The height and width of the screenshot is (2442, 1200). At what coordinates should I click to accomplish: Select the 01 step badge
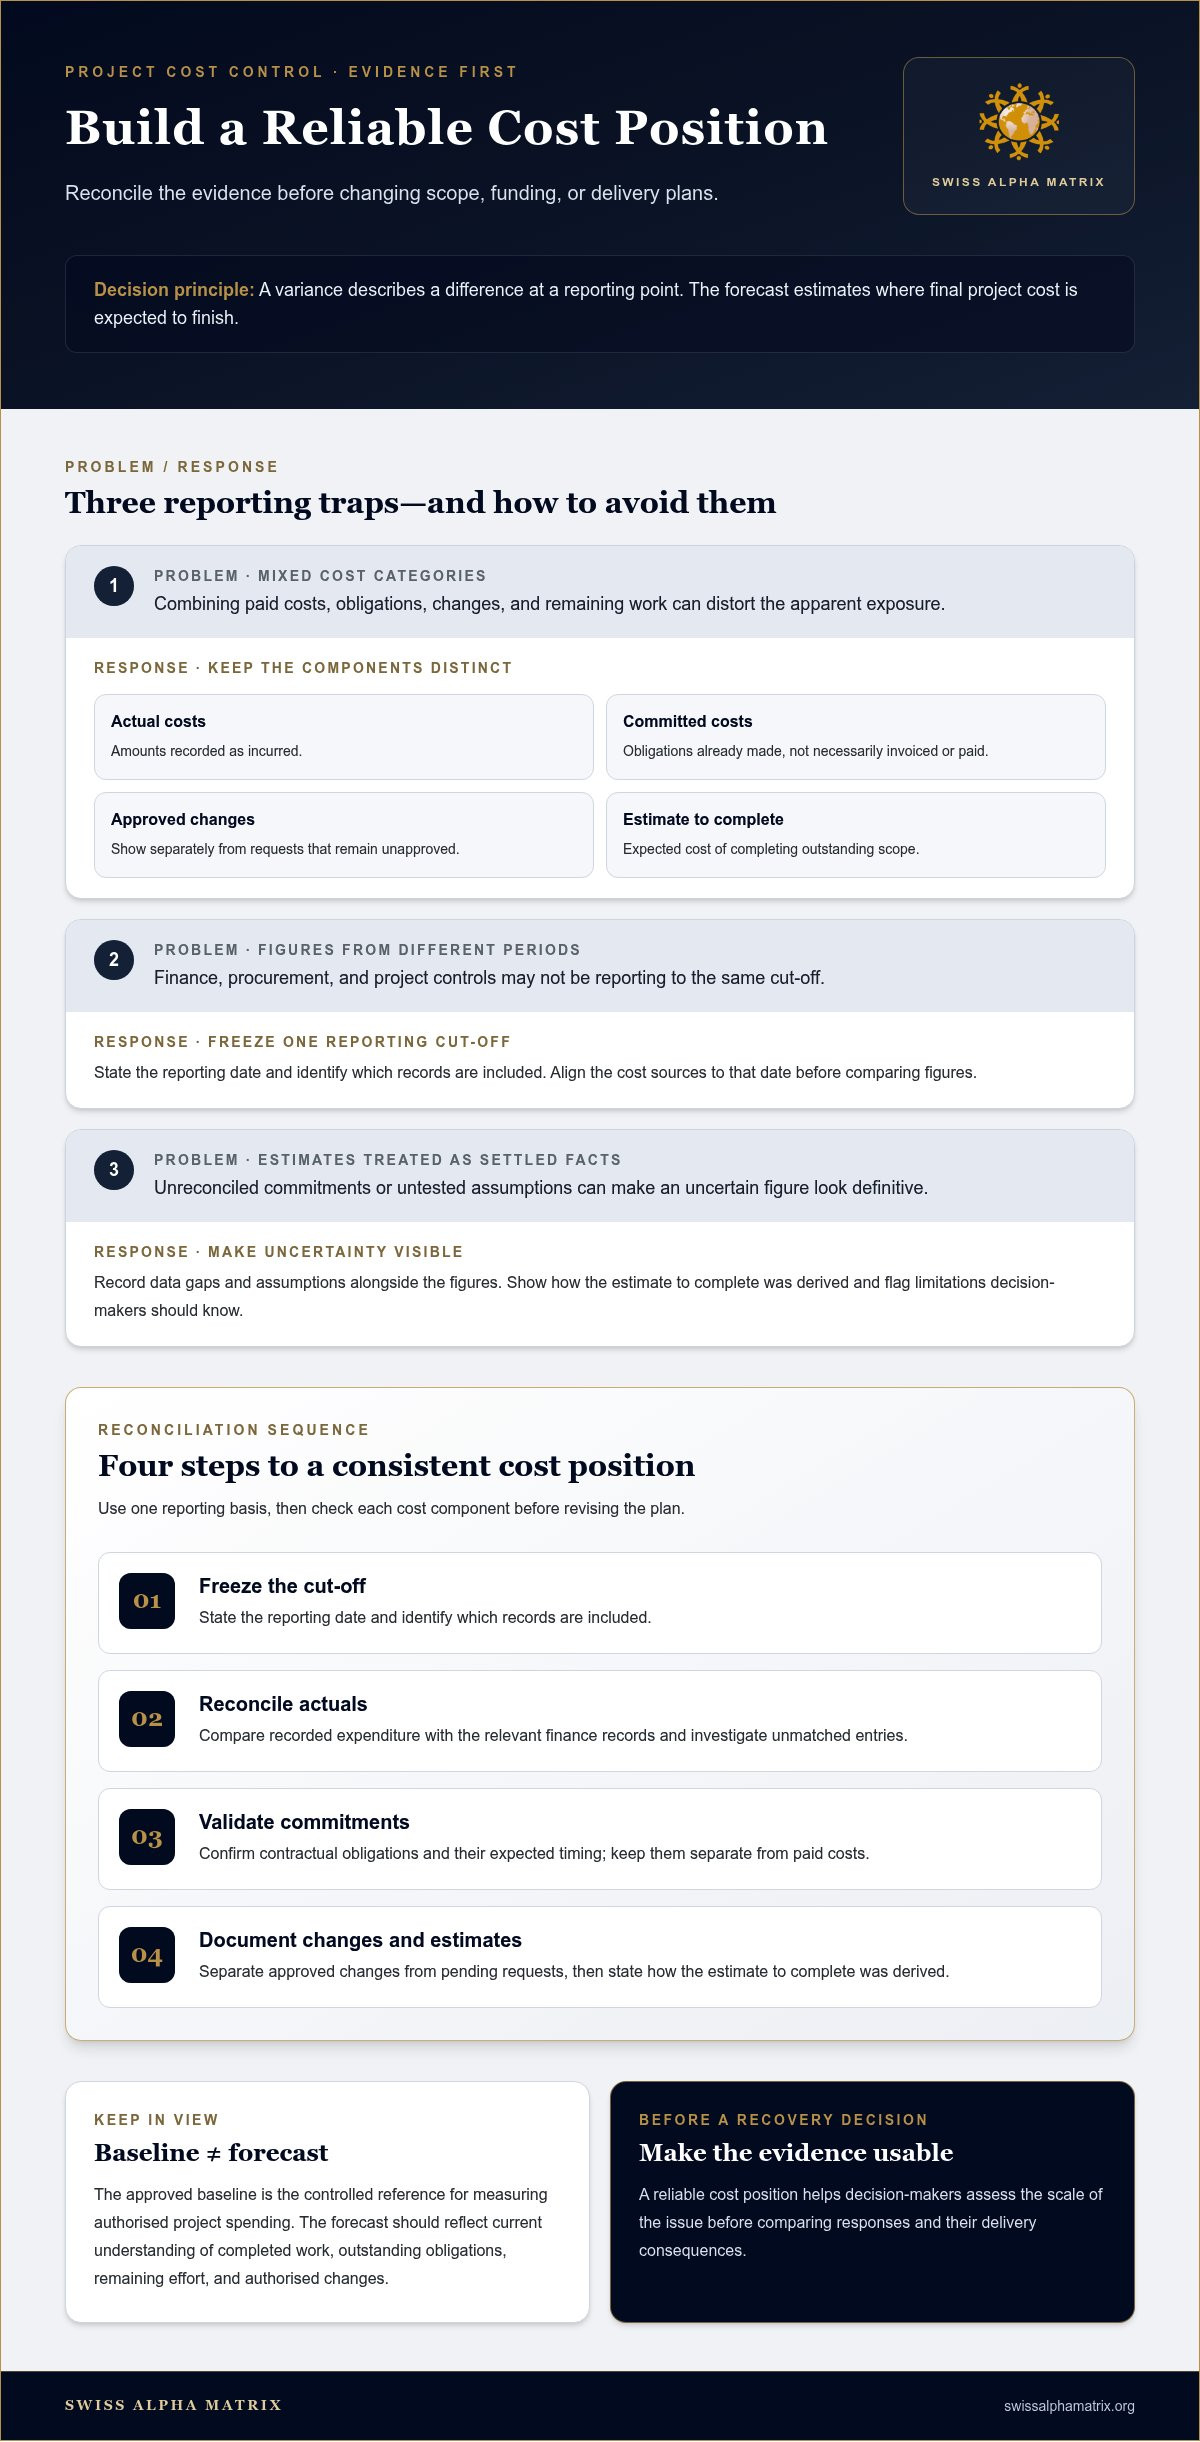click(147, 1601)
